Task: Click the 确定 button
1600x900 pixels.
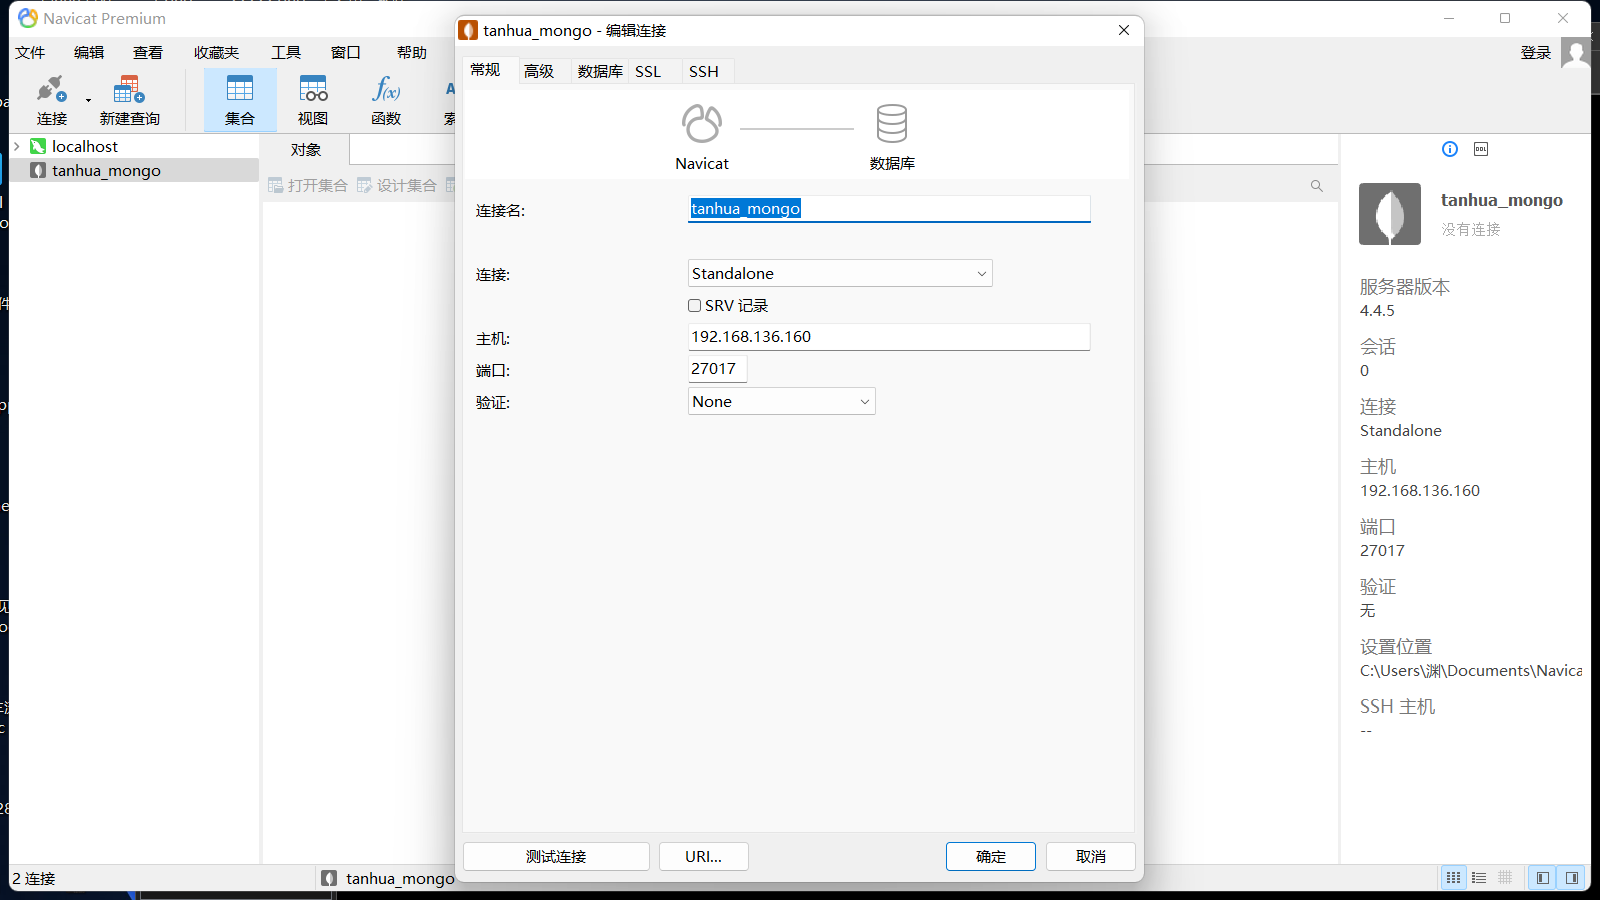Action: coord(991,857)
